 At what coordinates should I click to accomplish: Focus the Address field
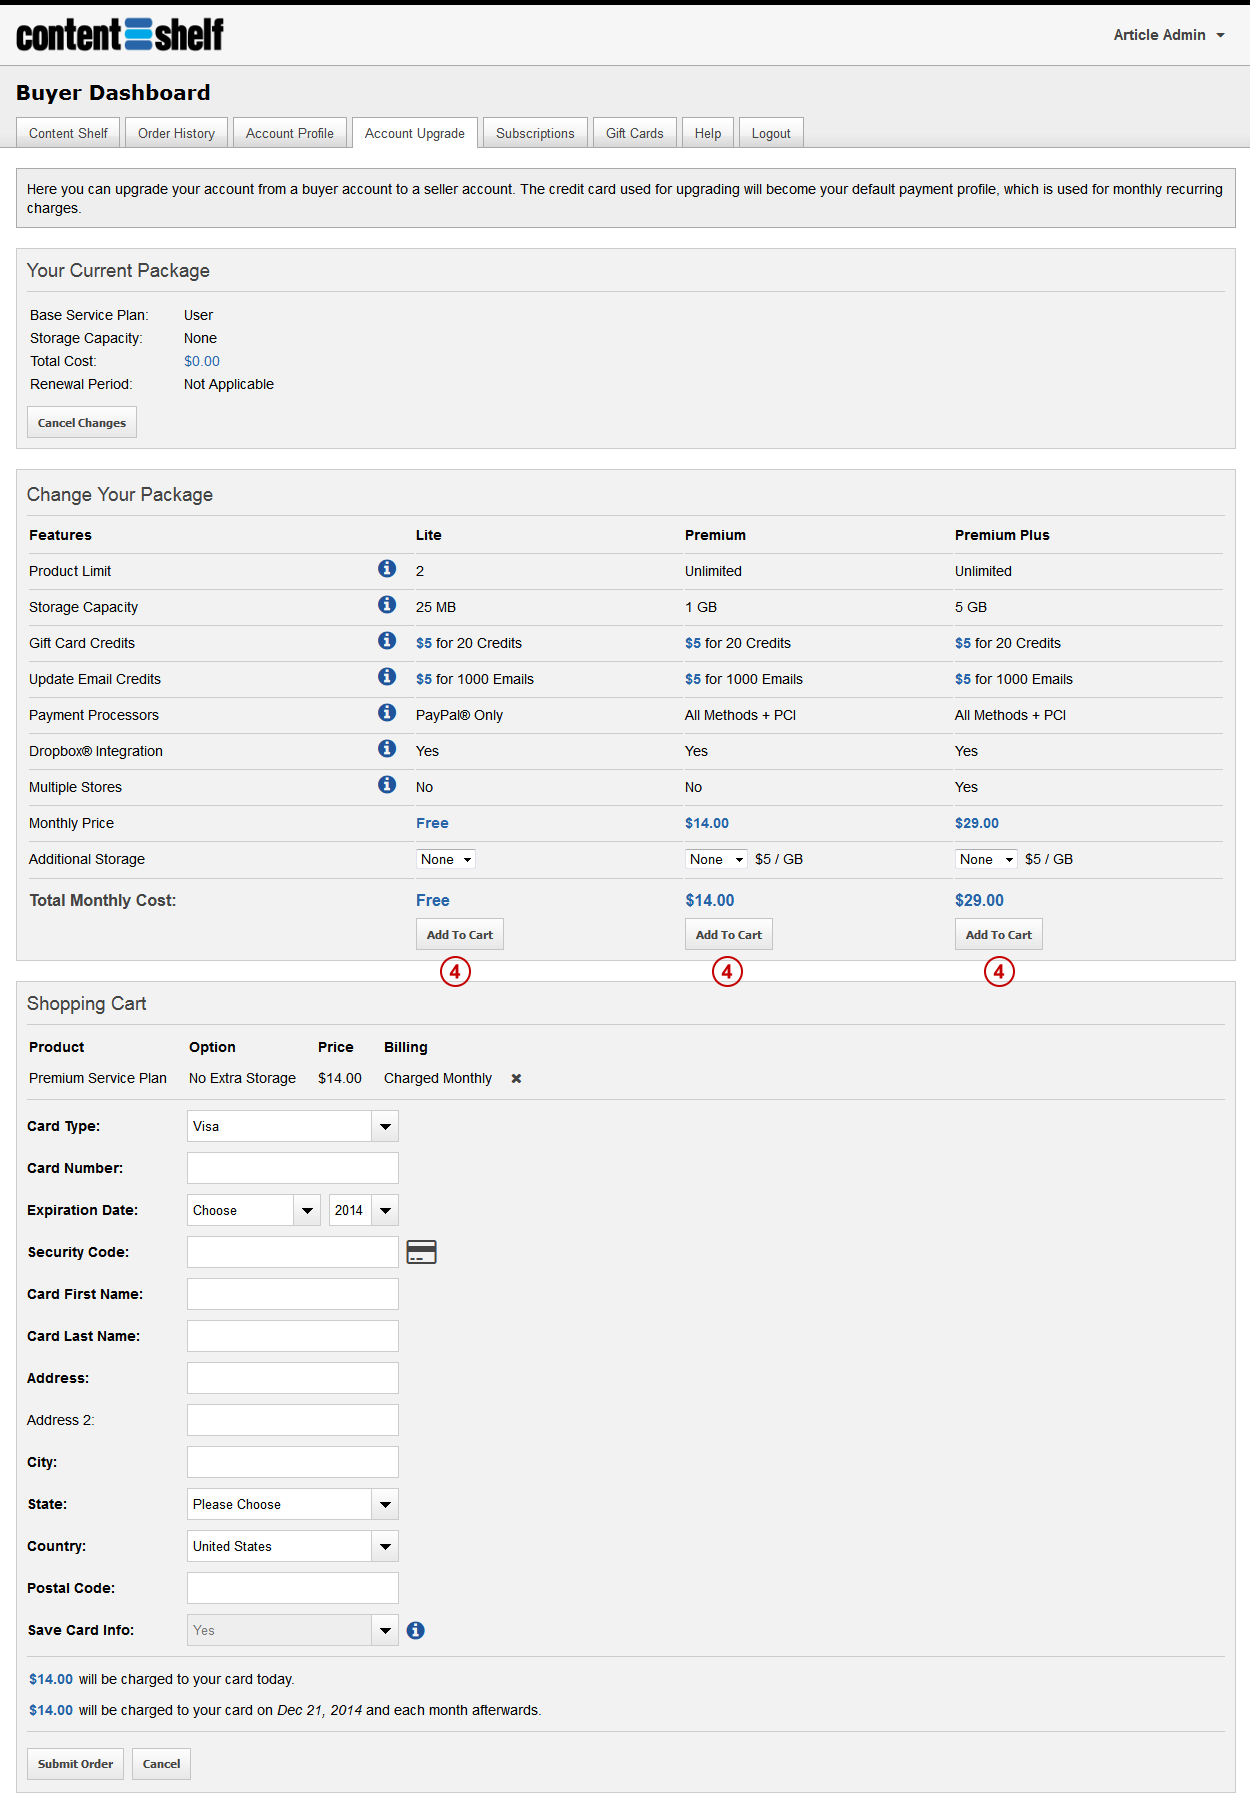[293, 1378]
